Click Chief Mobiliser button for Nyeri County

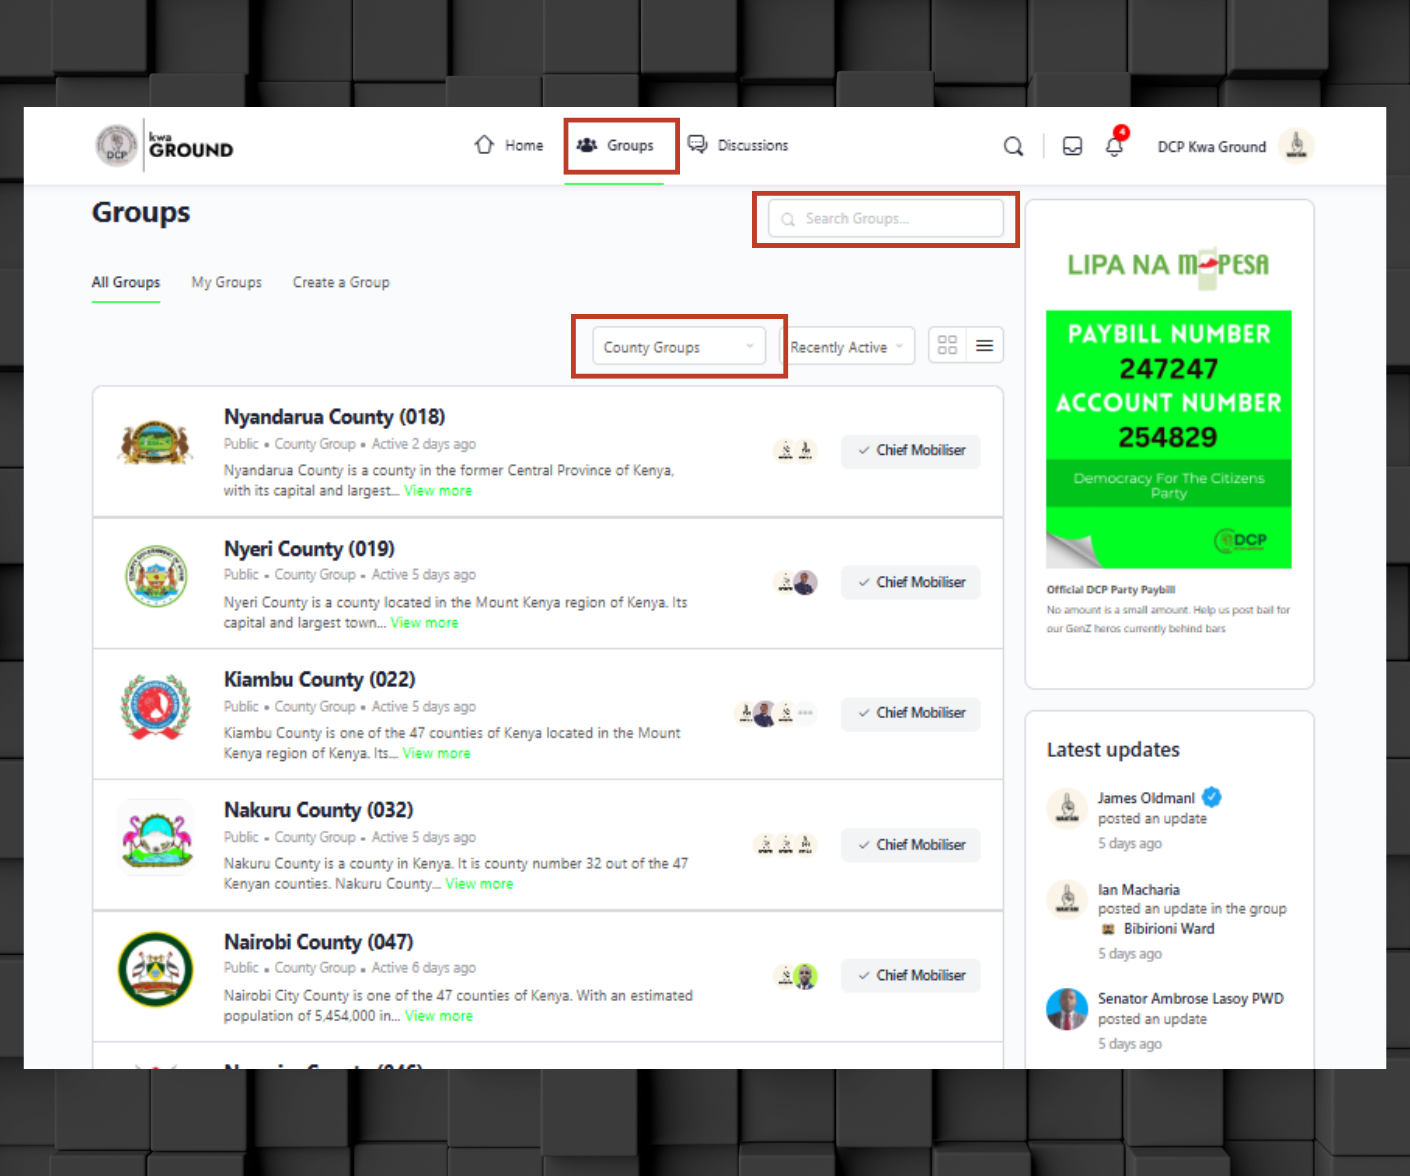910,582
